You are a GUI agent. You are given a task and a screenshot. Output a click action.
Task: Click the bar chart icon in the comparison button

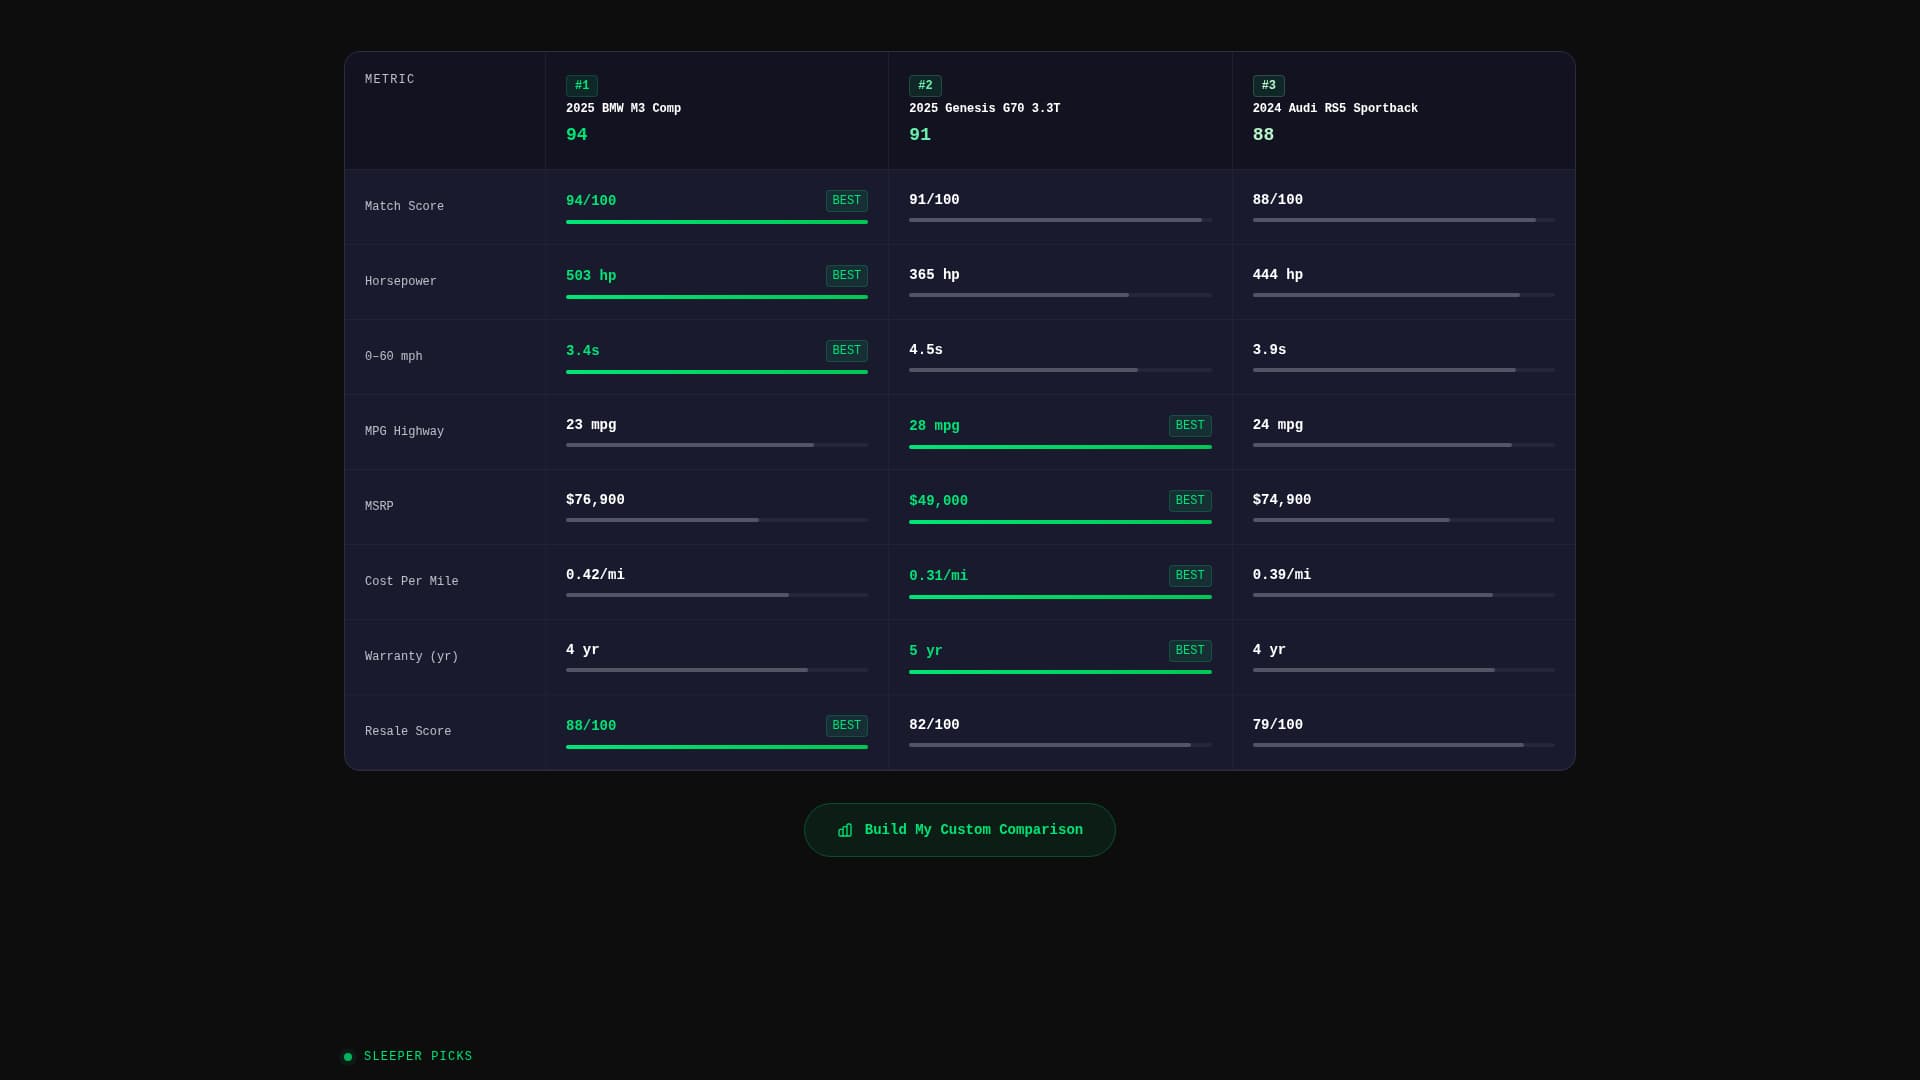click(x=845, y=830)
